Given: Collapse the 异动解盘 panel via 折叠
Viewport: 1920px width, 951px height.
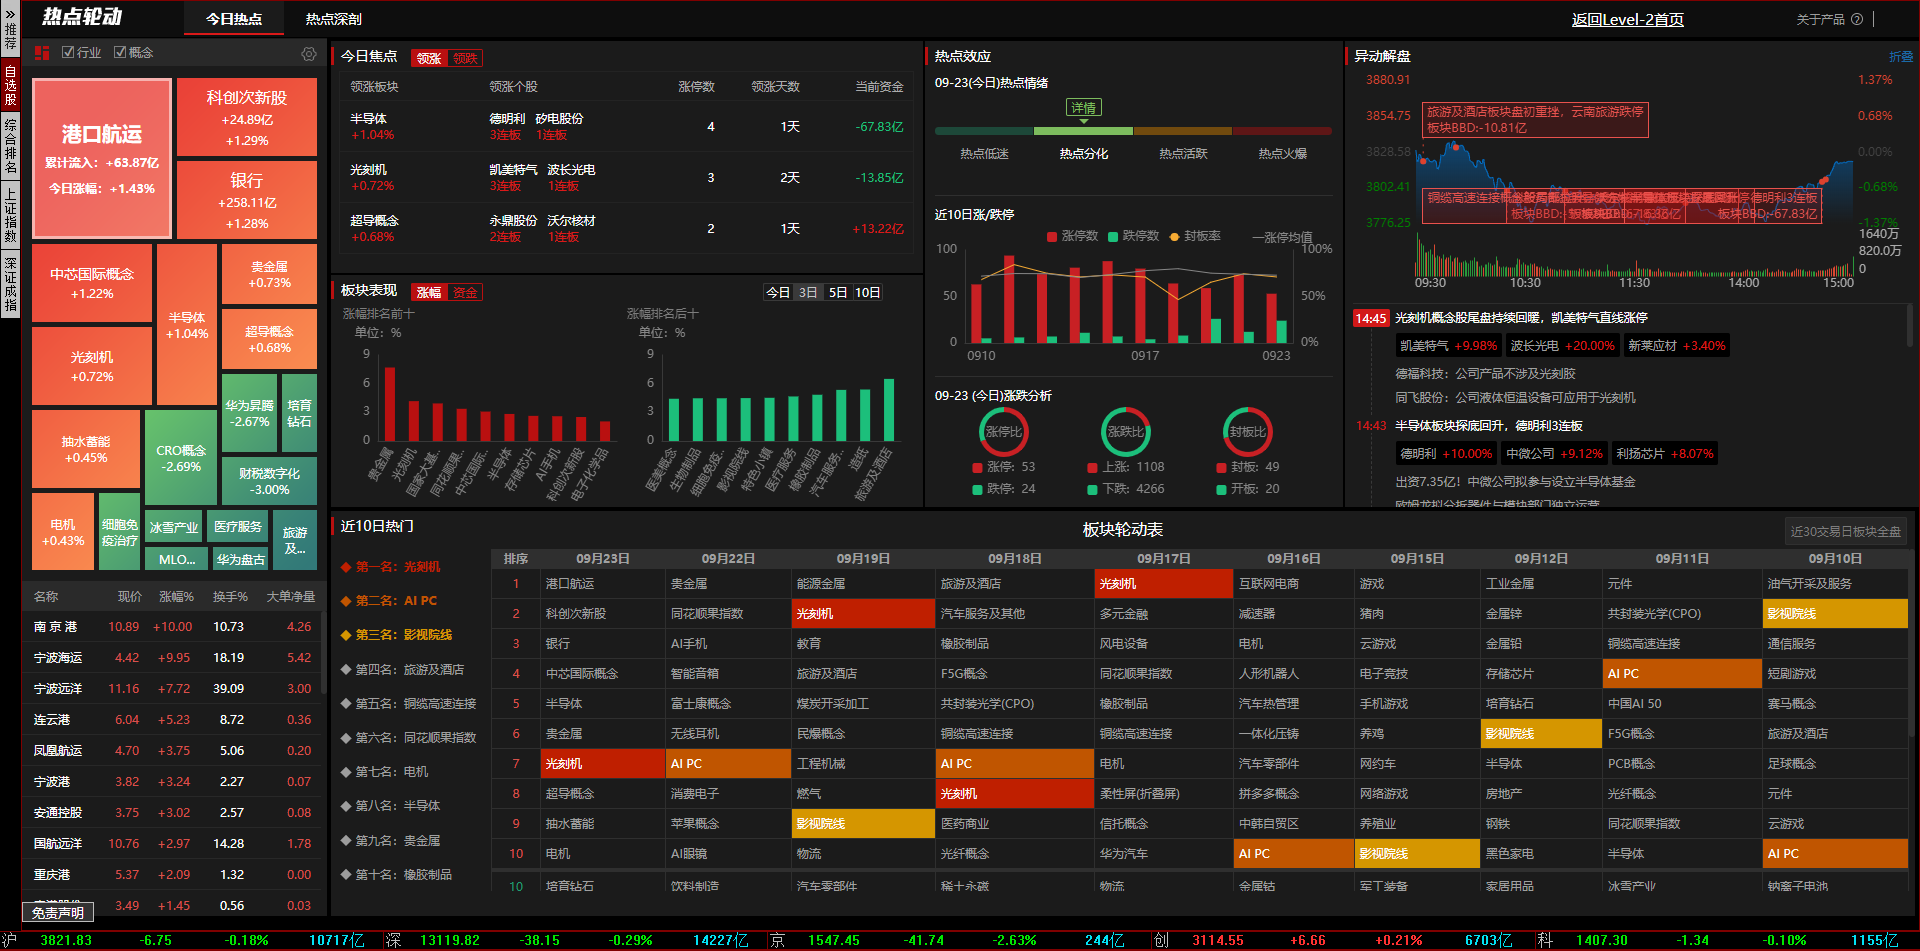Looking at the screenshot, I should [1900, 57].
